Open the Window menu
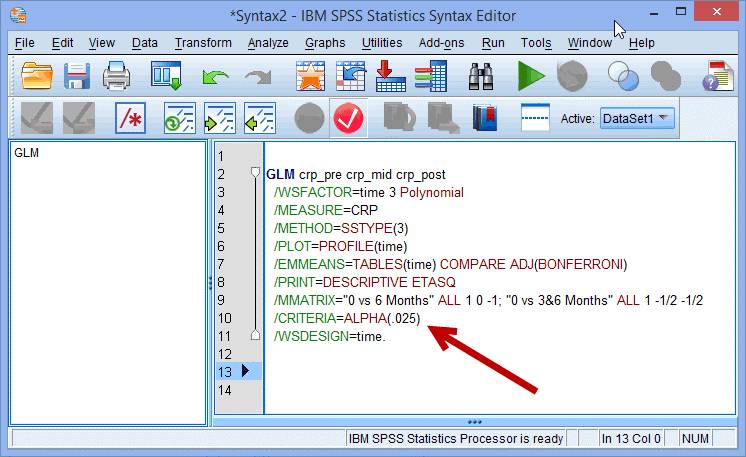This screenshot has width=746, height=457. click(589, 43)
